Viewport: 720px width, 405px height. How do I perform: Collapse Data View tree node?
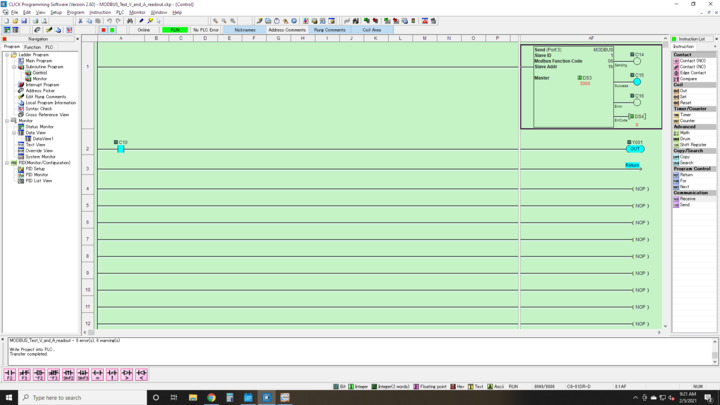(x=14, y=133)
